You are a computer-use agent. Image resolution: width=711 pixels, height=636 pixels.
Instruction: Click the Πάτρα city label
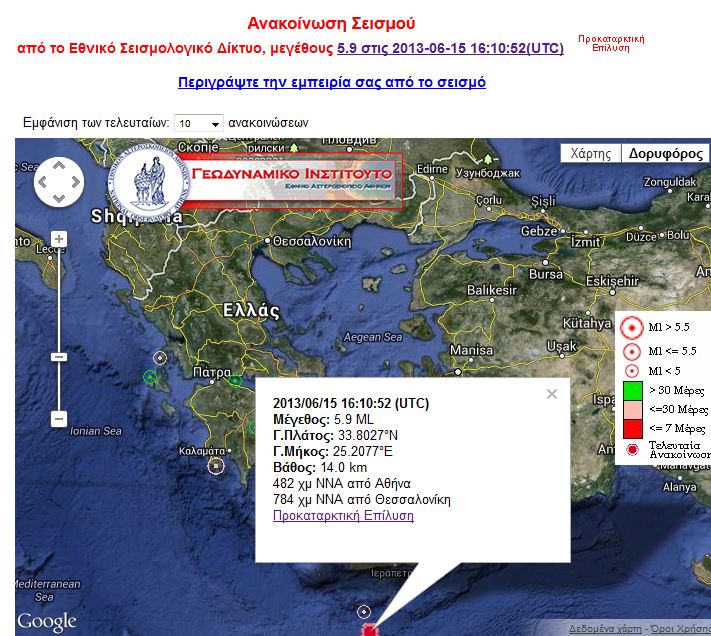212,372
